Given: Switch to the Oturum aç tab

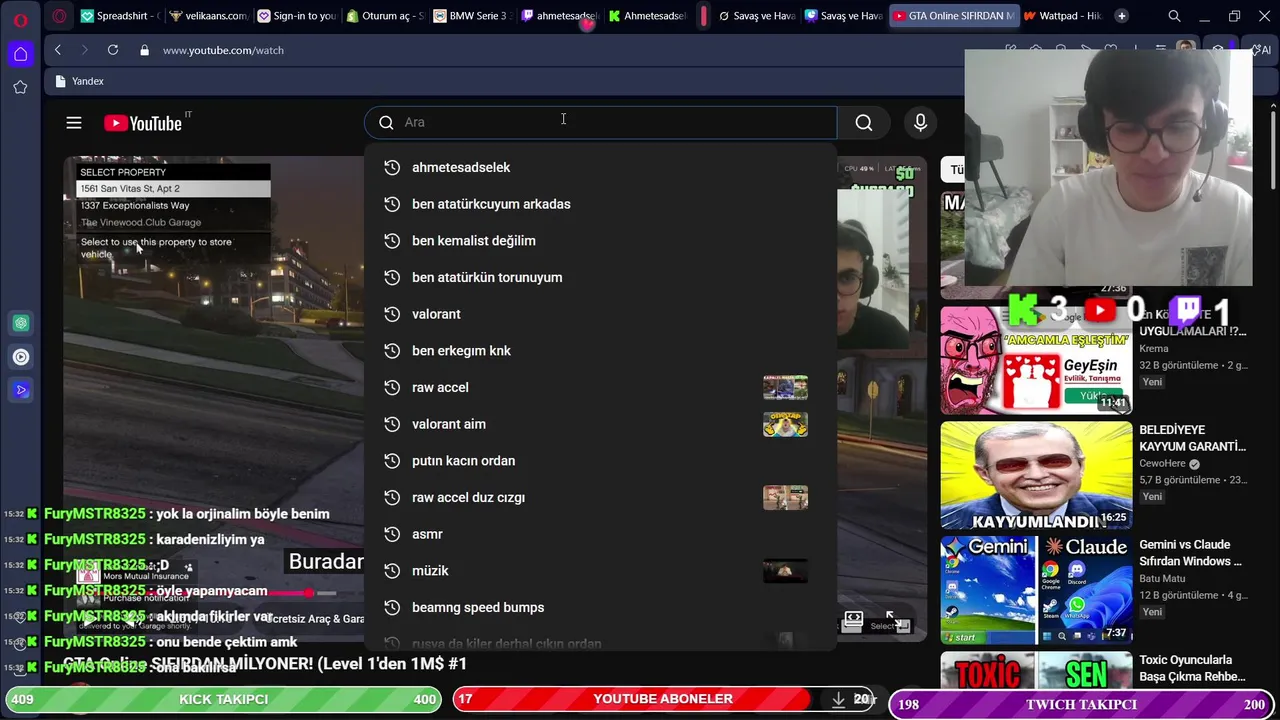Looking at the screenshot, I should pyautogui.click(x=384, y=16).
